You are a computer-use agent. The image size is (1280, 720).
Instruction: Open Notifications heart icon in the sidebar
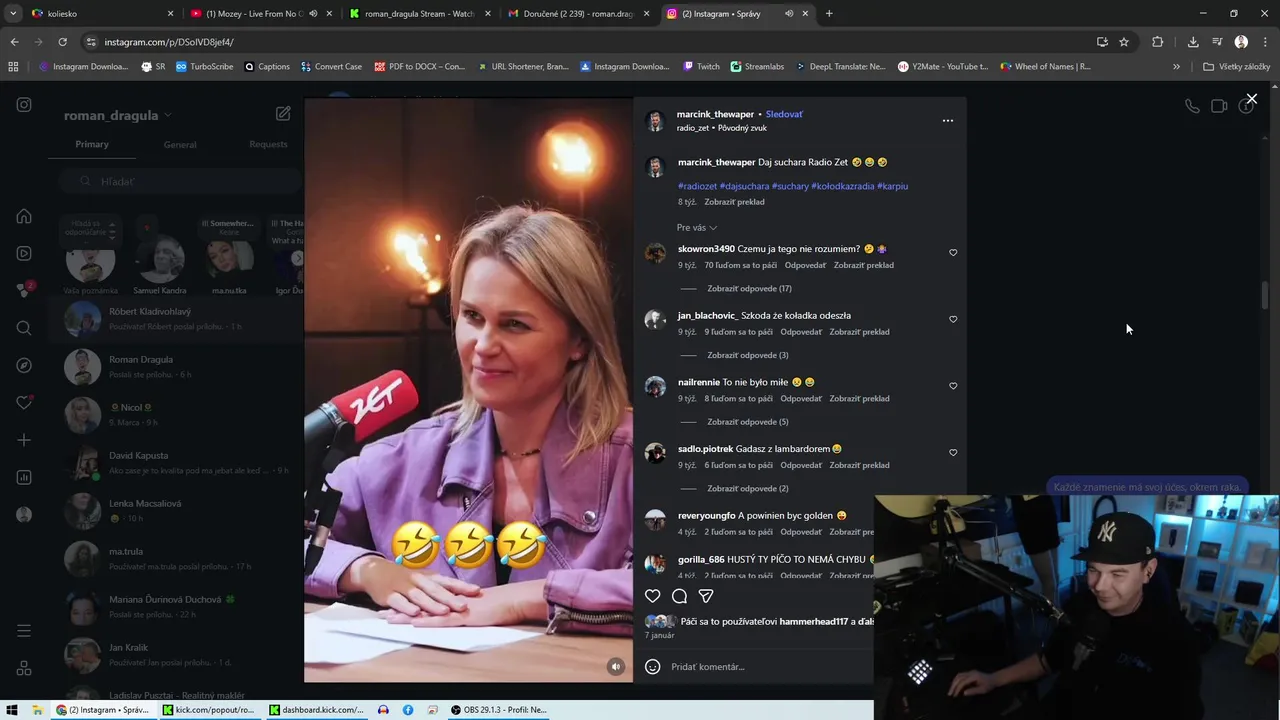[x=24, y=402]
